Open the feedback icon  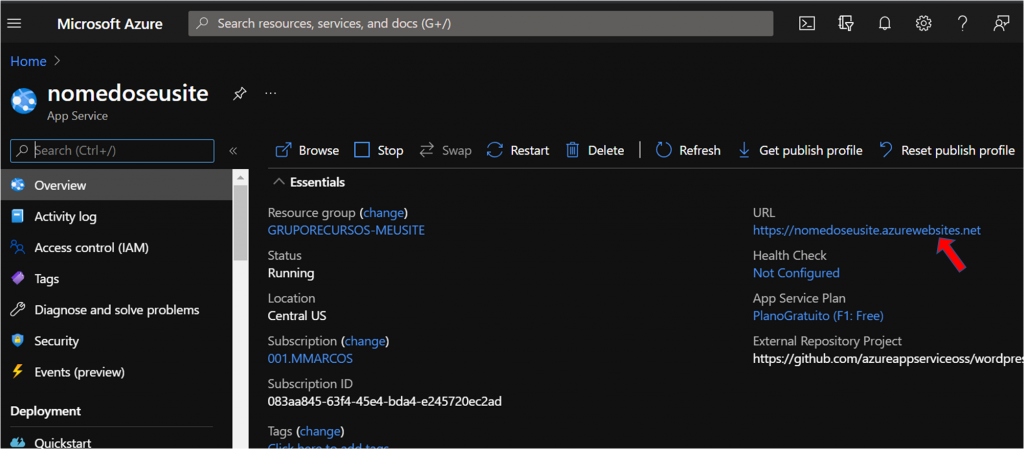coord(1000,23)
